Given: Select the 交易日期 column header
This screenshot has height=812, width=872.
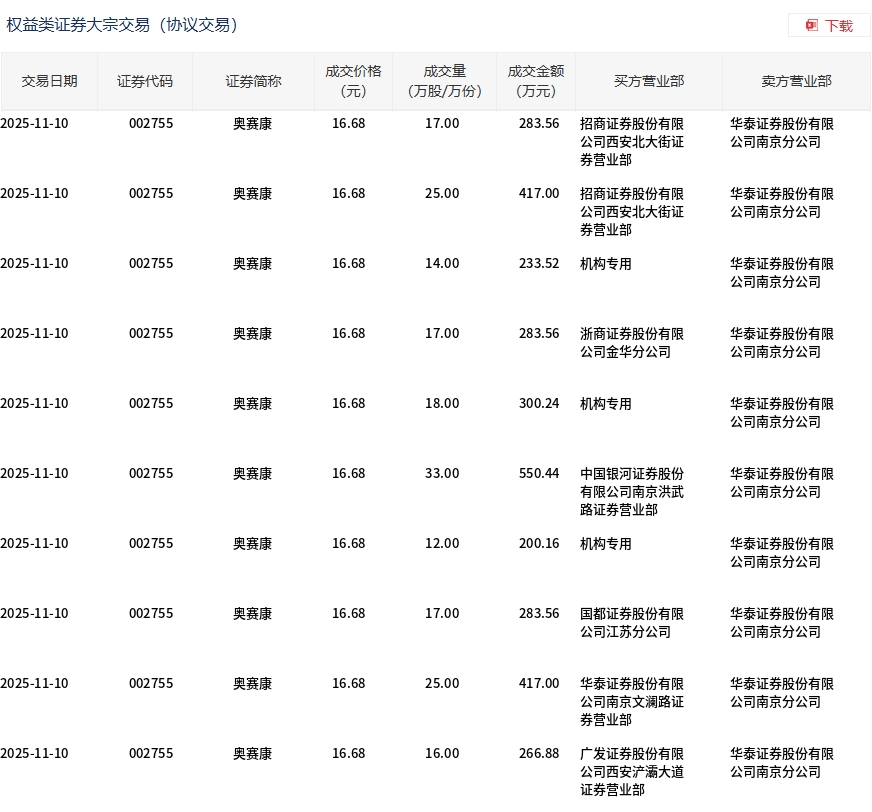Looking at the screenshot, I should 49,81.
